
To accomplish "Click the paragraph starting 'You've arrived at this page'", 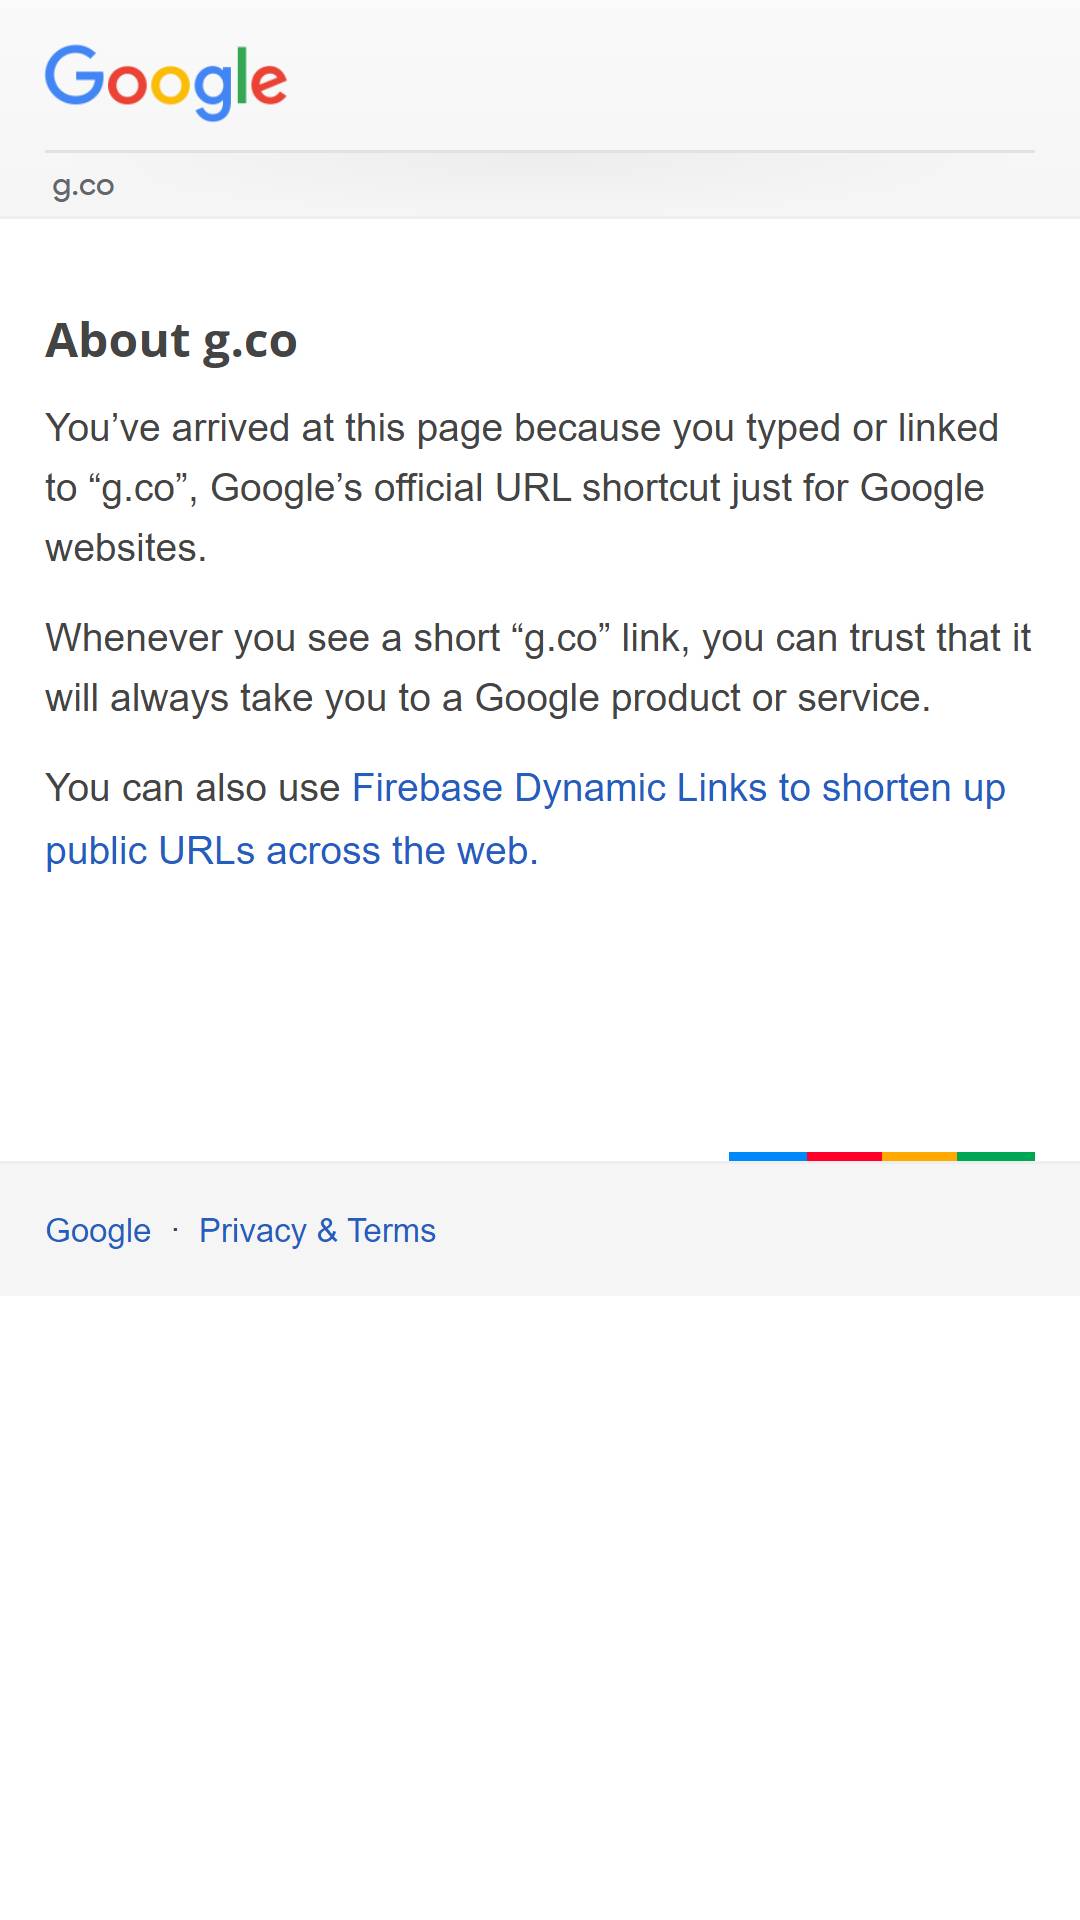I will click(522, 488).
